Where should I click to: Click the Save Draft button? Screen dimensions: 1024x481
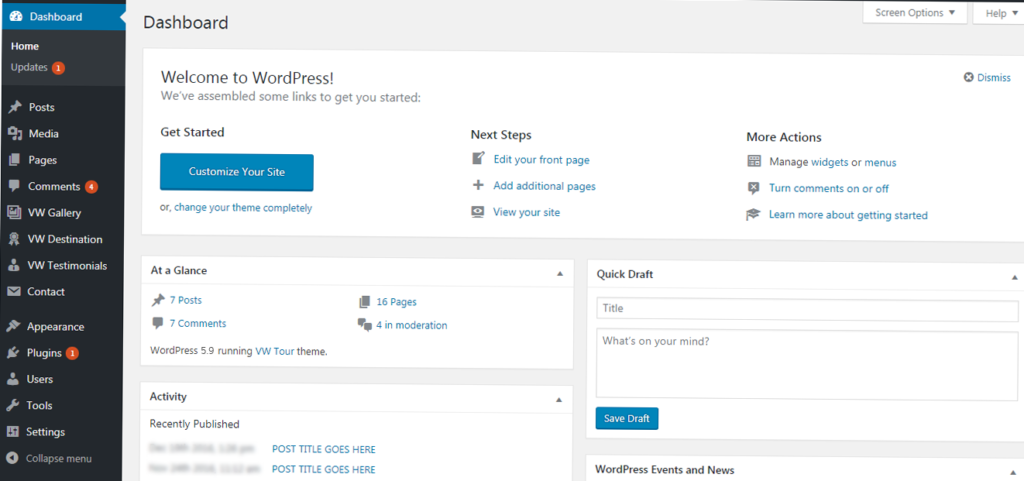coord(627,418)
